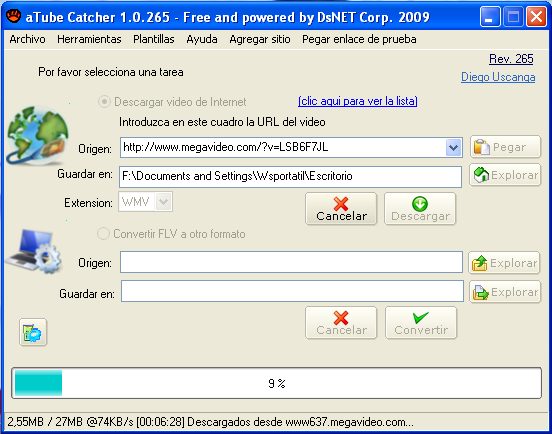
Task: Expand the Origen URL dropdown arrow
Action: pos(454,147)
